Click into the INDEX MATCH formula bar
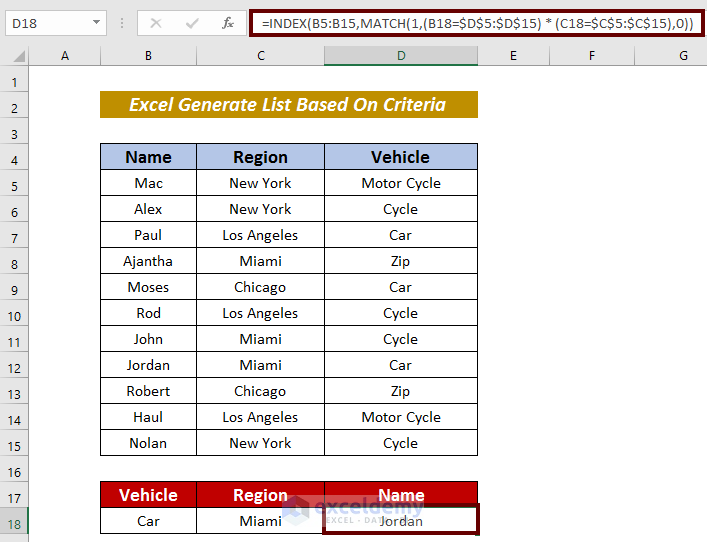Viewport: 707px width, 542px height. 476,22
